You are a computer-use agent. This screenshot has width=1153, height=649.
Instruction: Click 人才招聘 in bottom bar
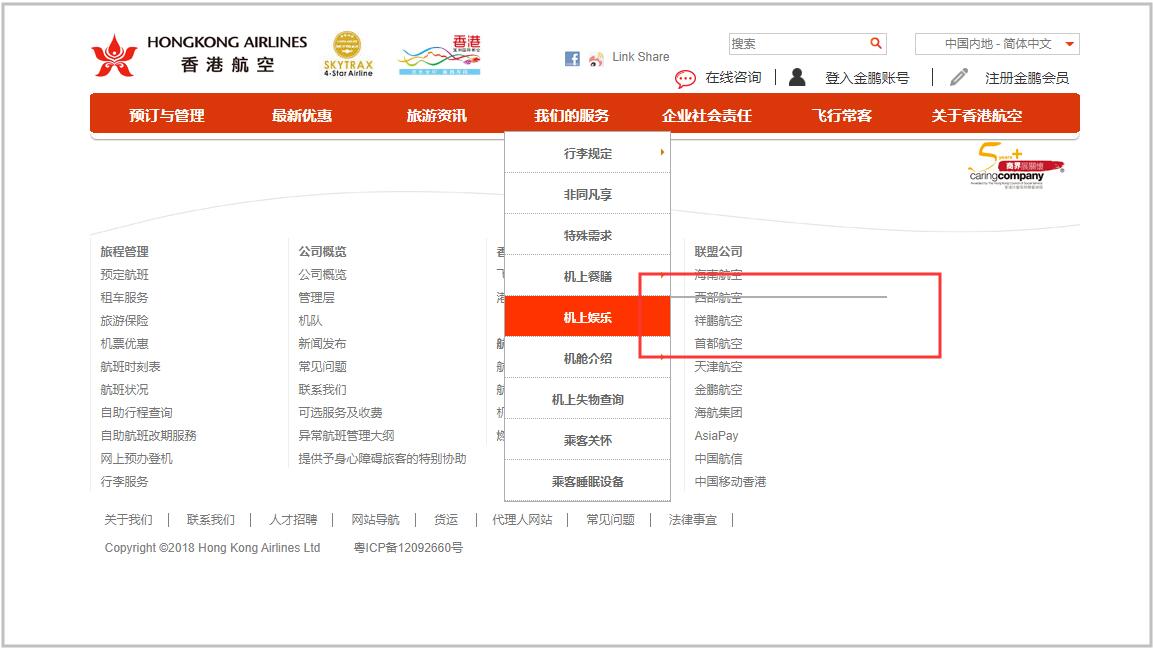[x=293, y=520]
